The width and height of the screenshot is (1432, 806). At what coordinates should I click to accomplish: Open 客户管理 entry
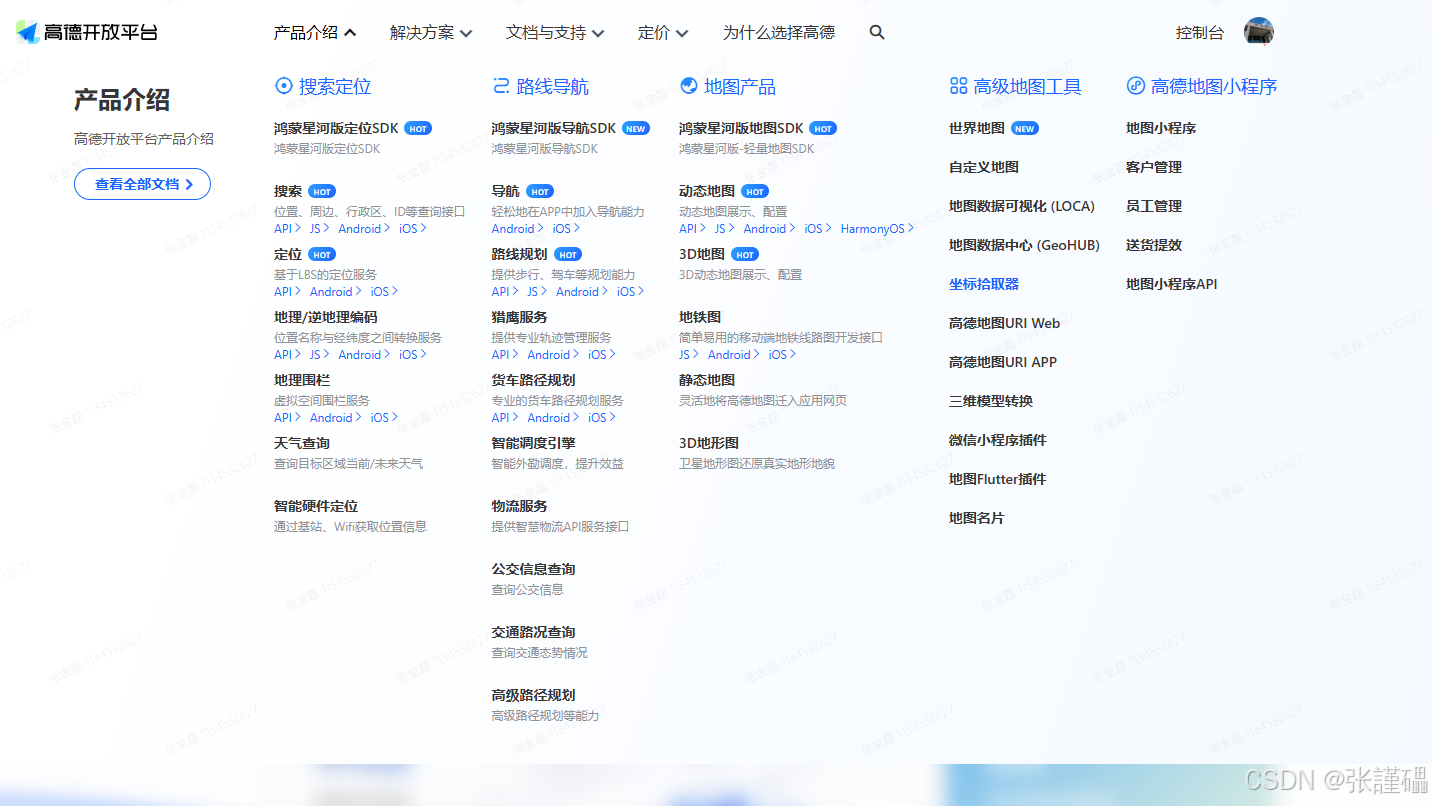tap(1154, 167)
